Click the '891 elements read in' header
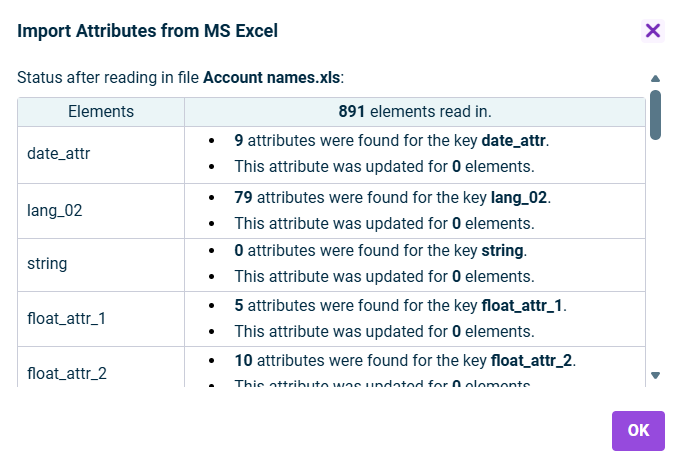681x468 pixels. pyautogui.click(x=414, y=112)
